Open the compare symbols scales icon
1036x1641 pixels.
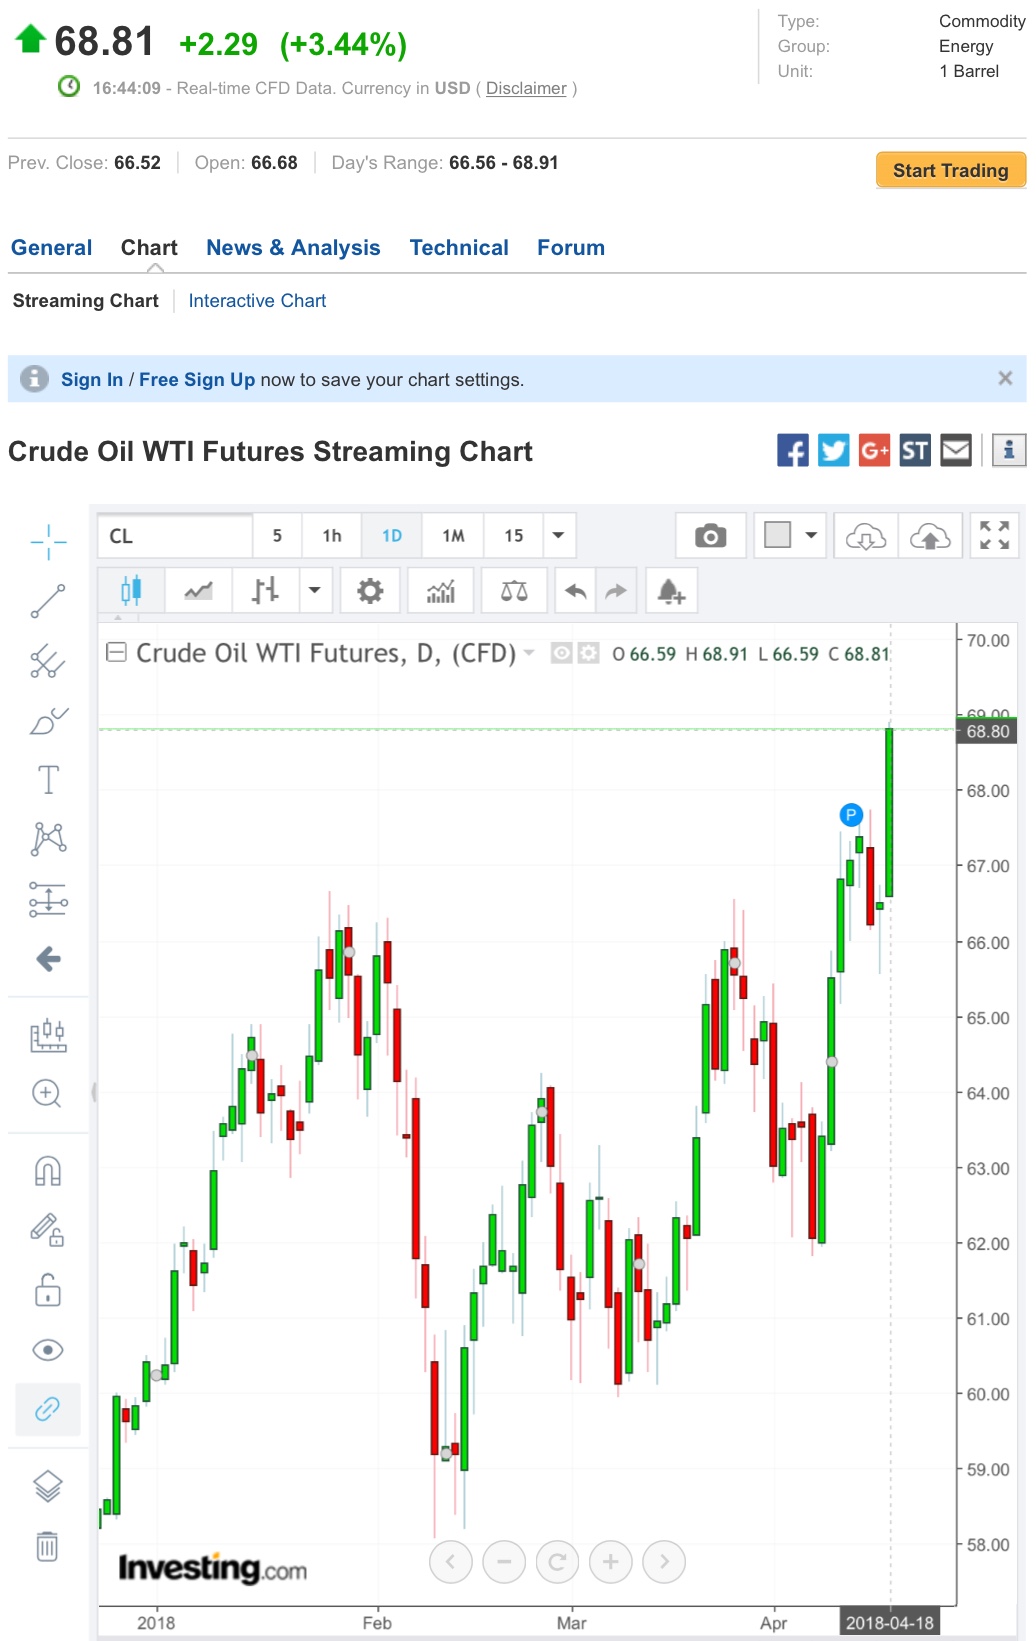[514, 591]
